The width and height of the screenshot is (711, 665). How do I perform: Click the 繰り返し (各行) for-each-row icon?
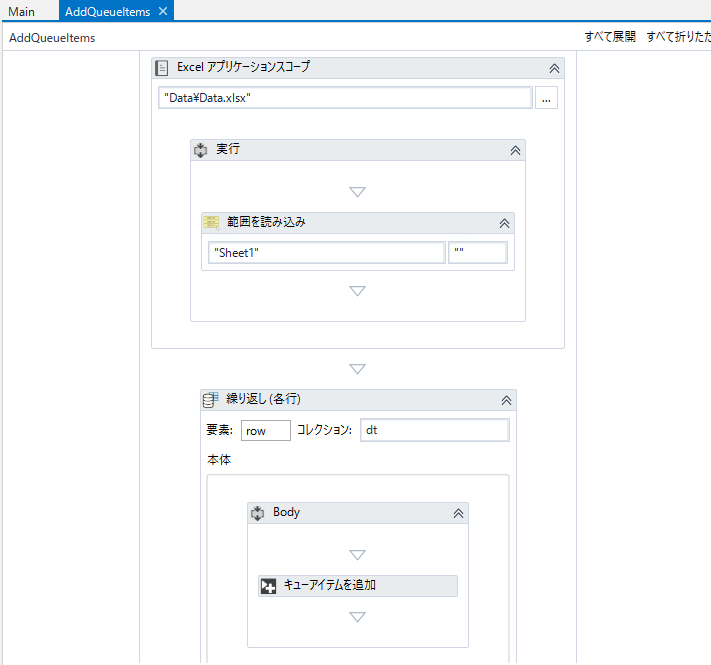pyautogui.click(x=210, y=399)
